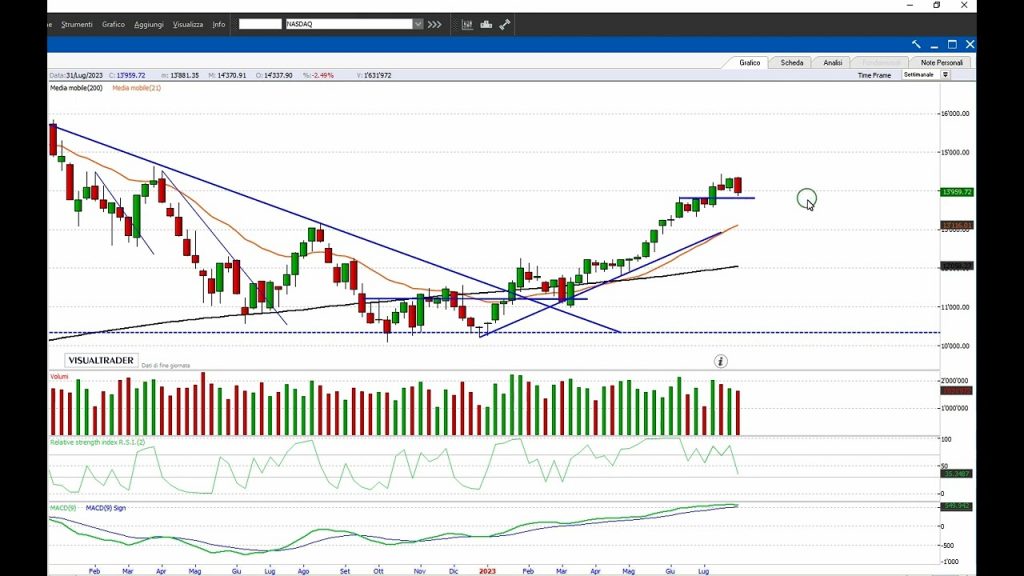Click the chart settings icon in the toolbar
This screenshot has height=576, width=1024.
[x=467, y=24]
